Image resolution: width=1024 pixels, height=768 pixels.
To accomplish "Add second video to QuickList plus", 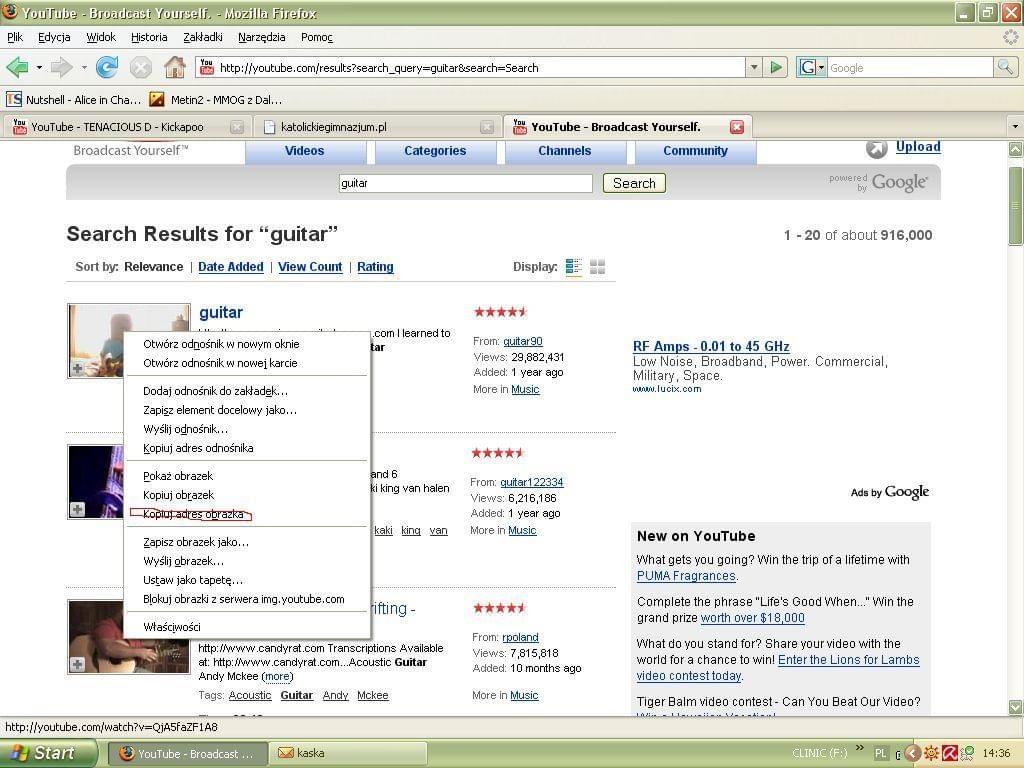I will coord(77,510).
